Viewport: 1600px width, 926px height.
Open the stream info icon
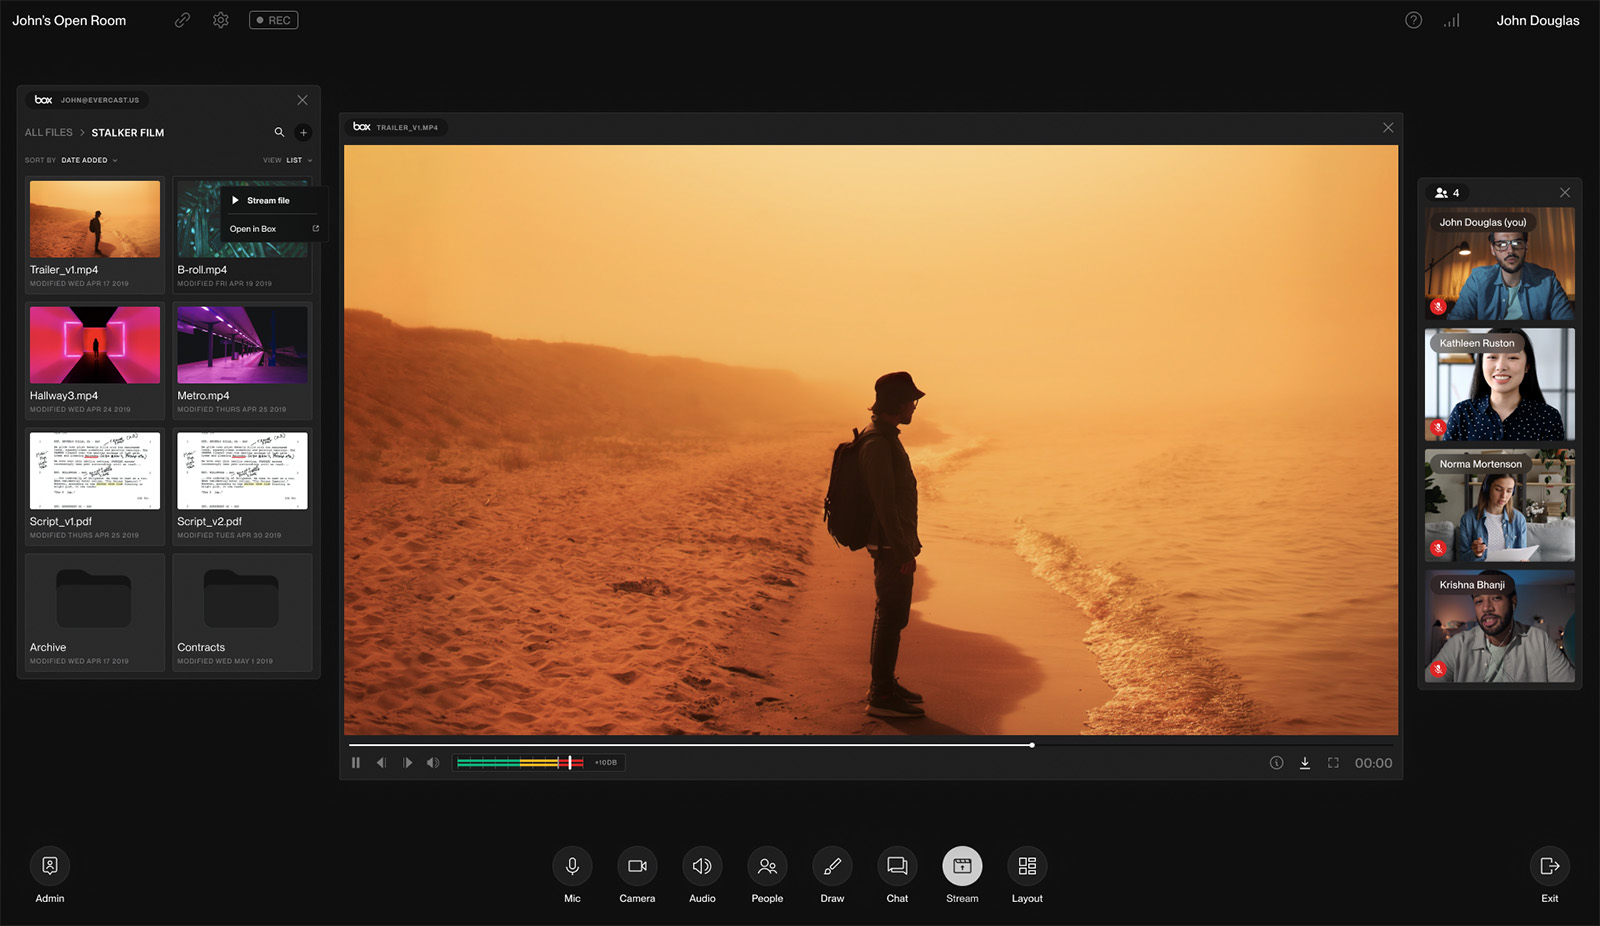(1276, 763)
